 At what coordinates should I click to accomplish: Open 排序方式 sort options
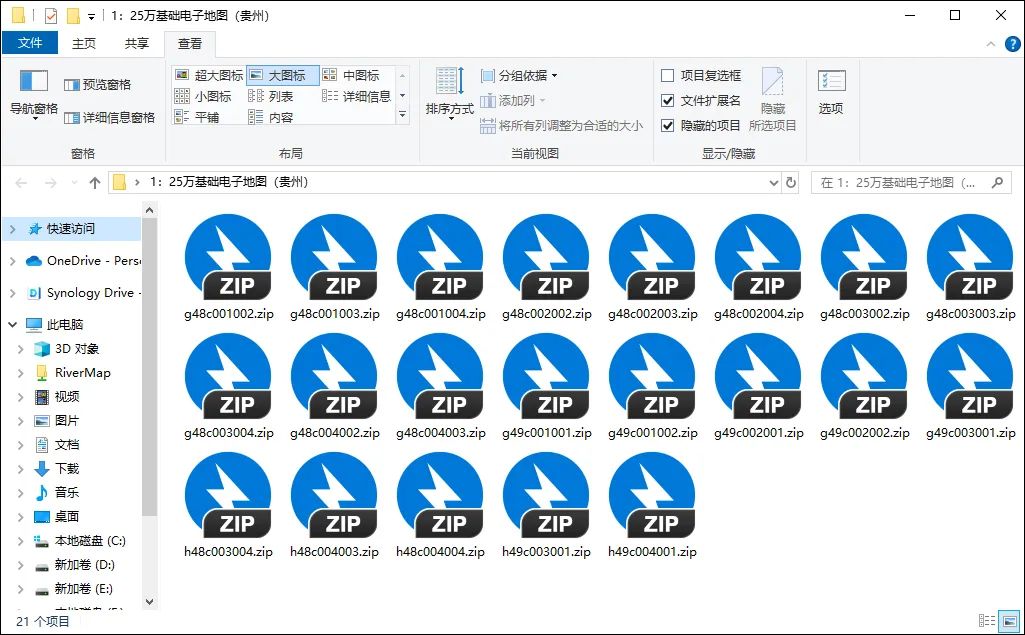pyautogui.click(x=449, y=94)
